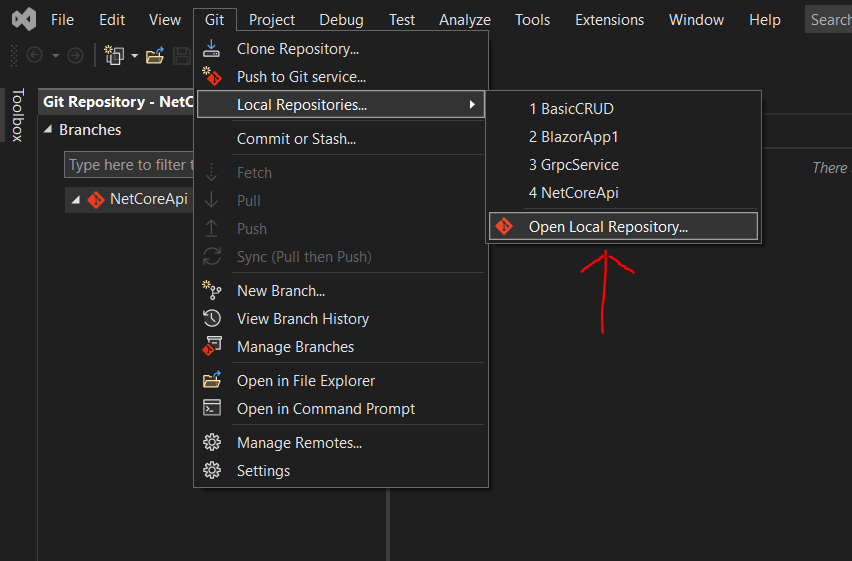852x561 pixels.
Task: Open the Toolbox side tab
Action: (18, 115)
